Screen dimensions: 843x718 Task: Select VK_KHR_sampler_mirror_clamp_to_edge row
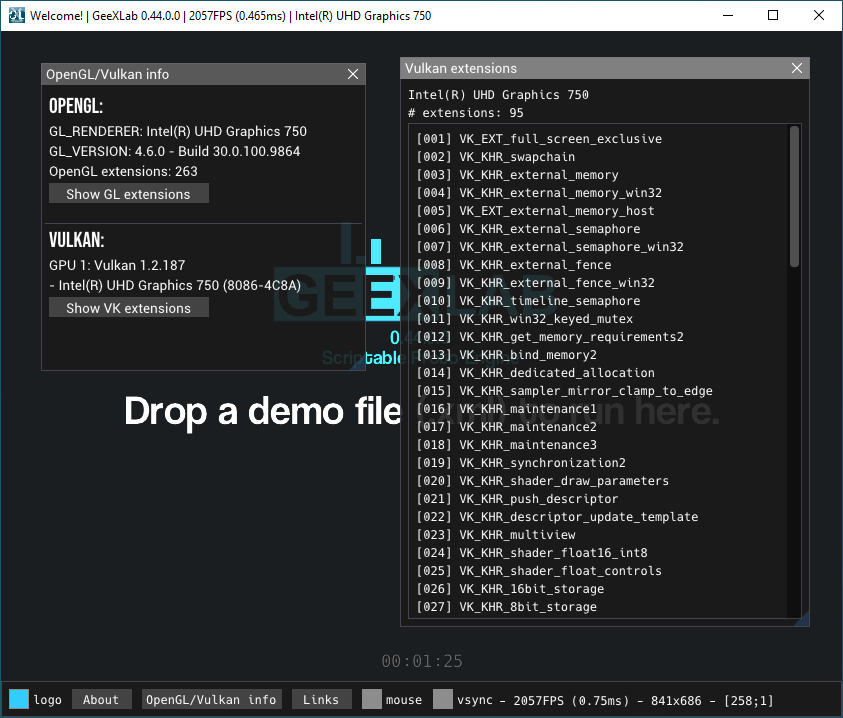pos(565,391)
